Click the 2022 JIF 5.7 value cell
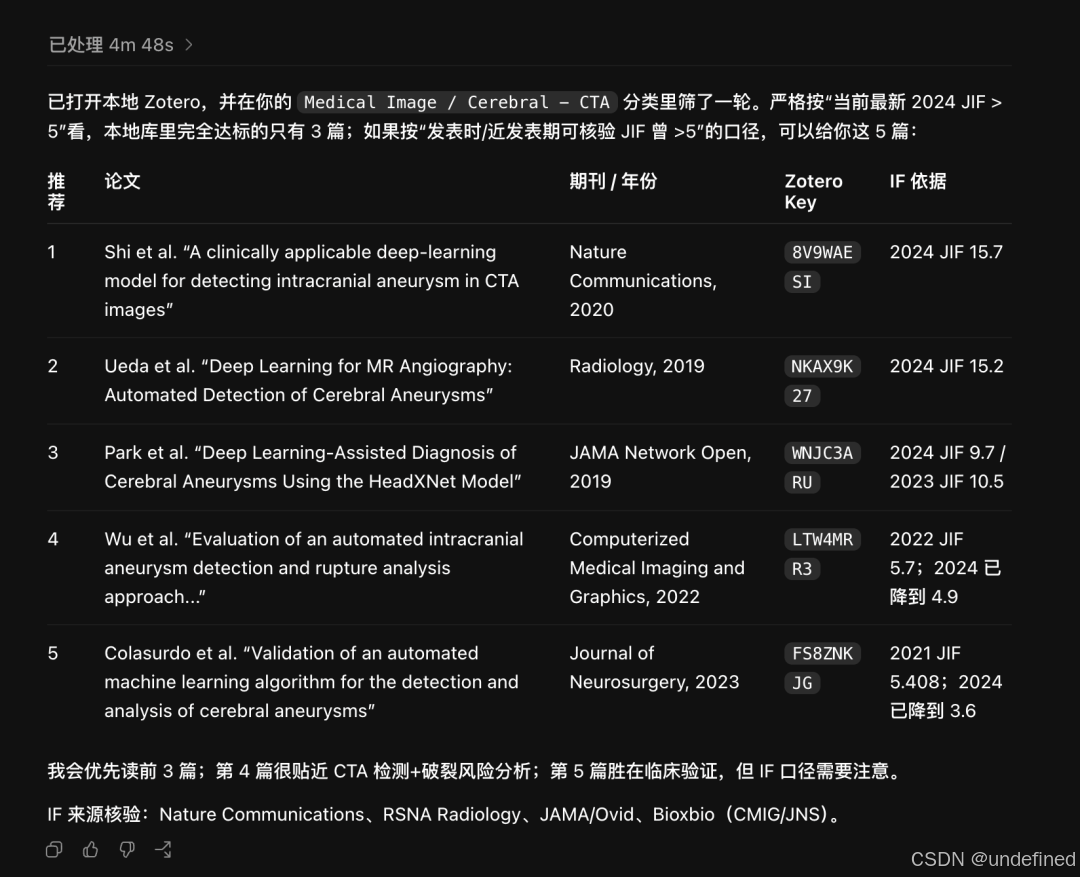The width and height of the screenshot is (1080, 877). [x=946, y=568]
